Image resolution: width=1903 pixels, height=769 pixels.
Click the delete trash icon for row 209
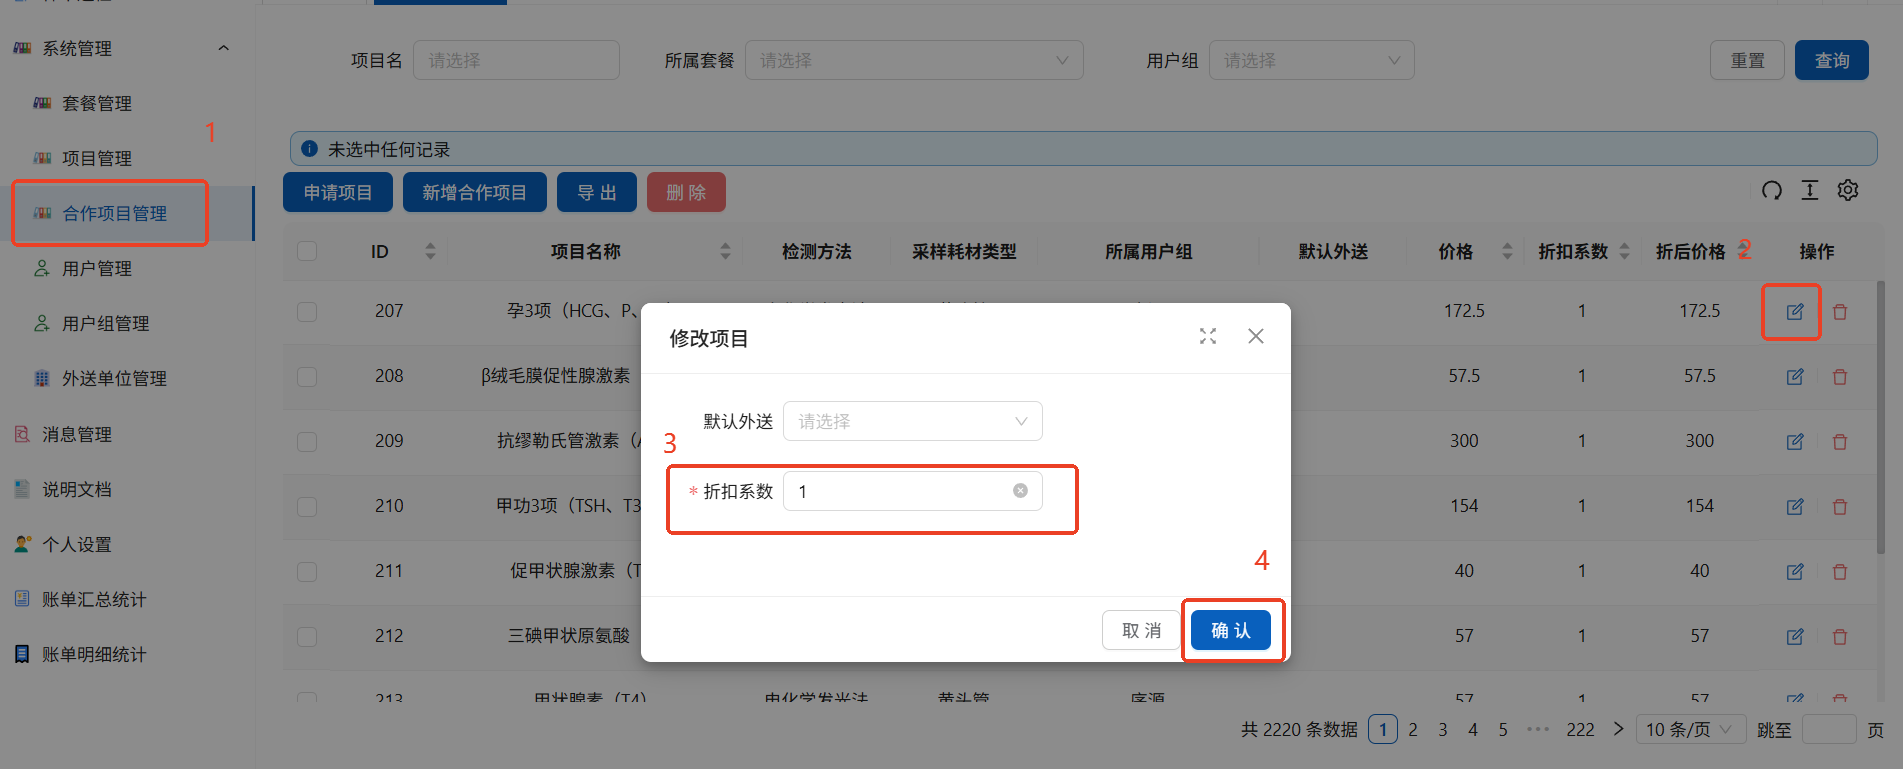click(x=1839, y=442)
